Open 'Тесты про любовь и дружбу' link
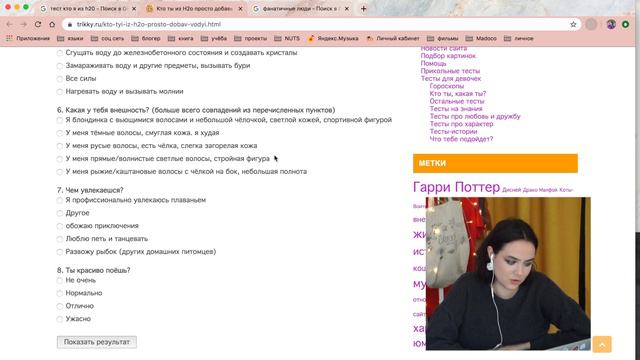The image size is (640, 360). [x=475, y=116]
